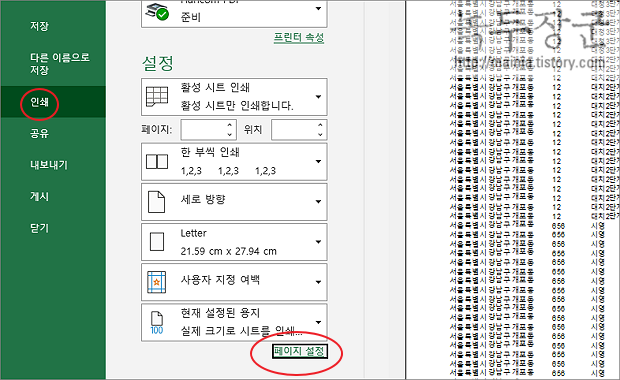Viewport: 620px width, 380px height.
Task: Click the print preview page
Action: 513,190
